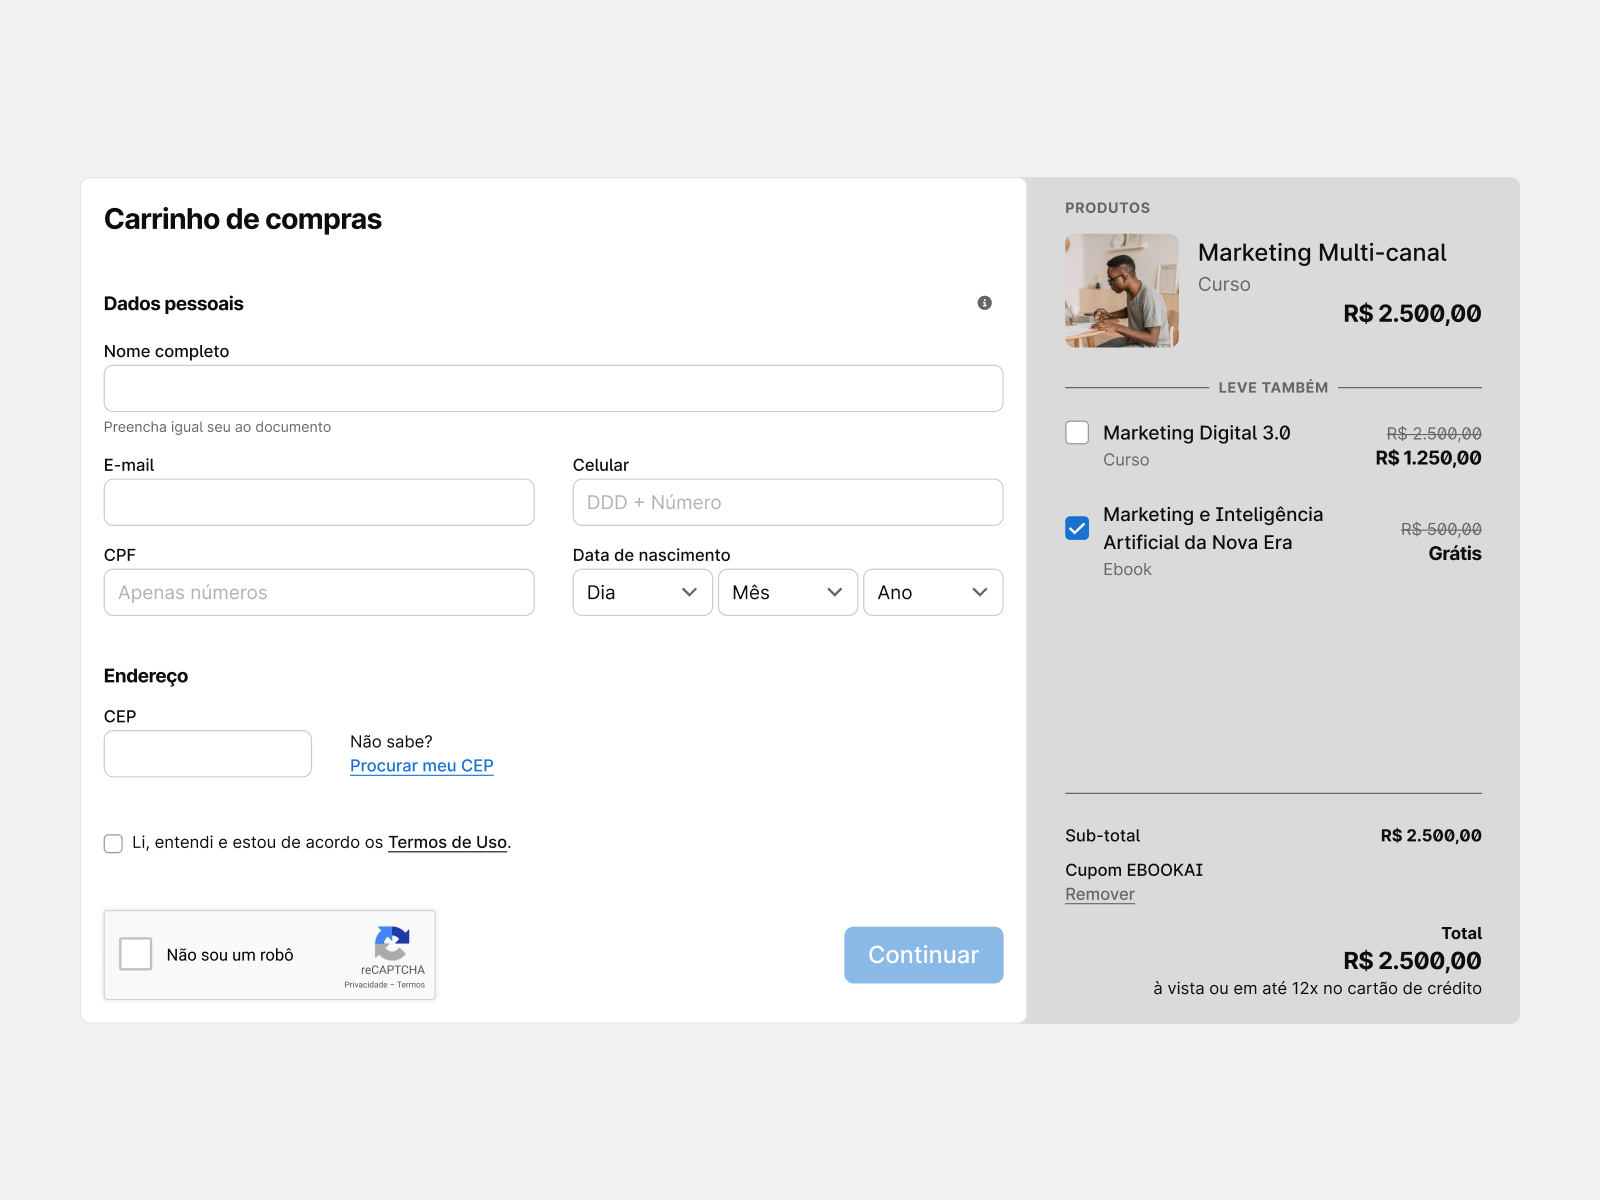Open the Dia dropdown
The height and width of the screenshot is (1200, 1600).
[642, 592]
